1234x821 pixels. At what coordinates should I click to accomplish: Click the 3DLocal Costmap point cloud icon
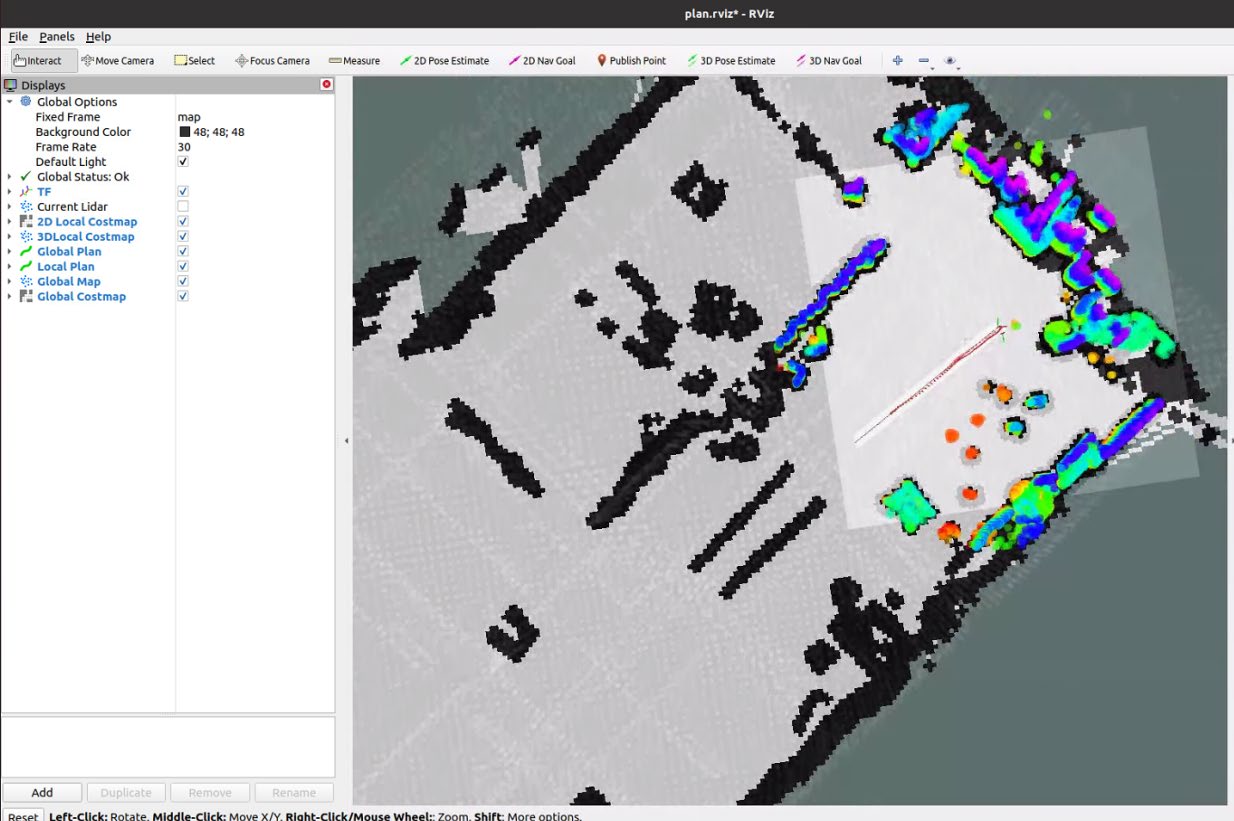26,237
